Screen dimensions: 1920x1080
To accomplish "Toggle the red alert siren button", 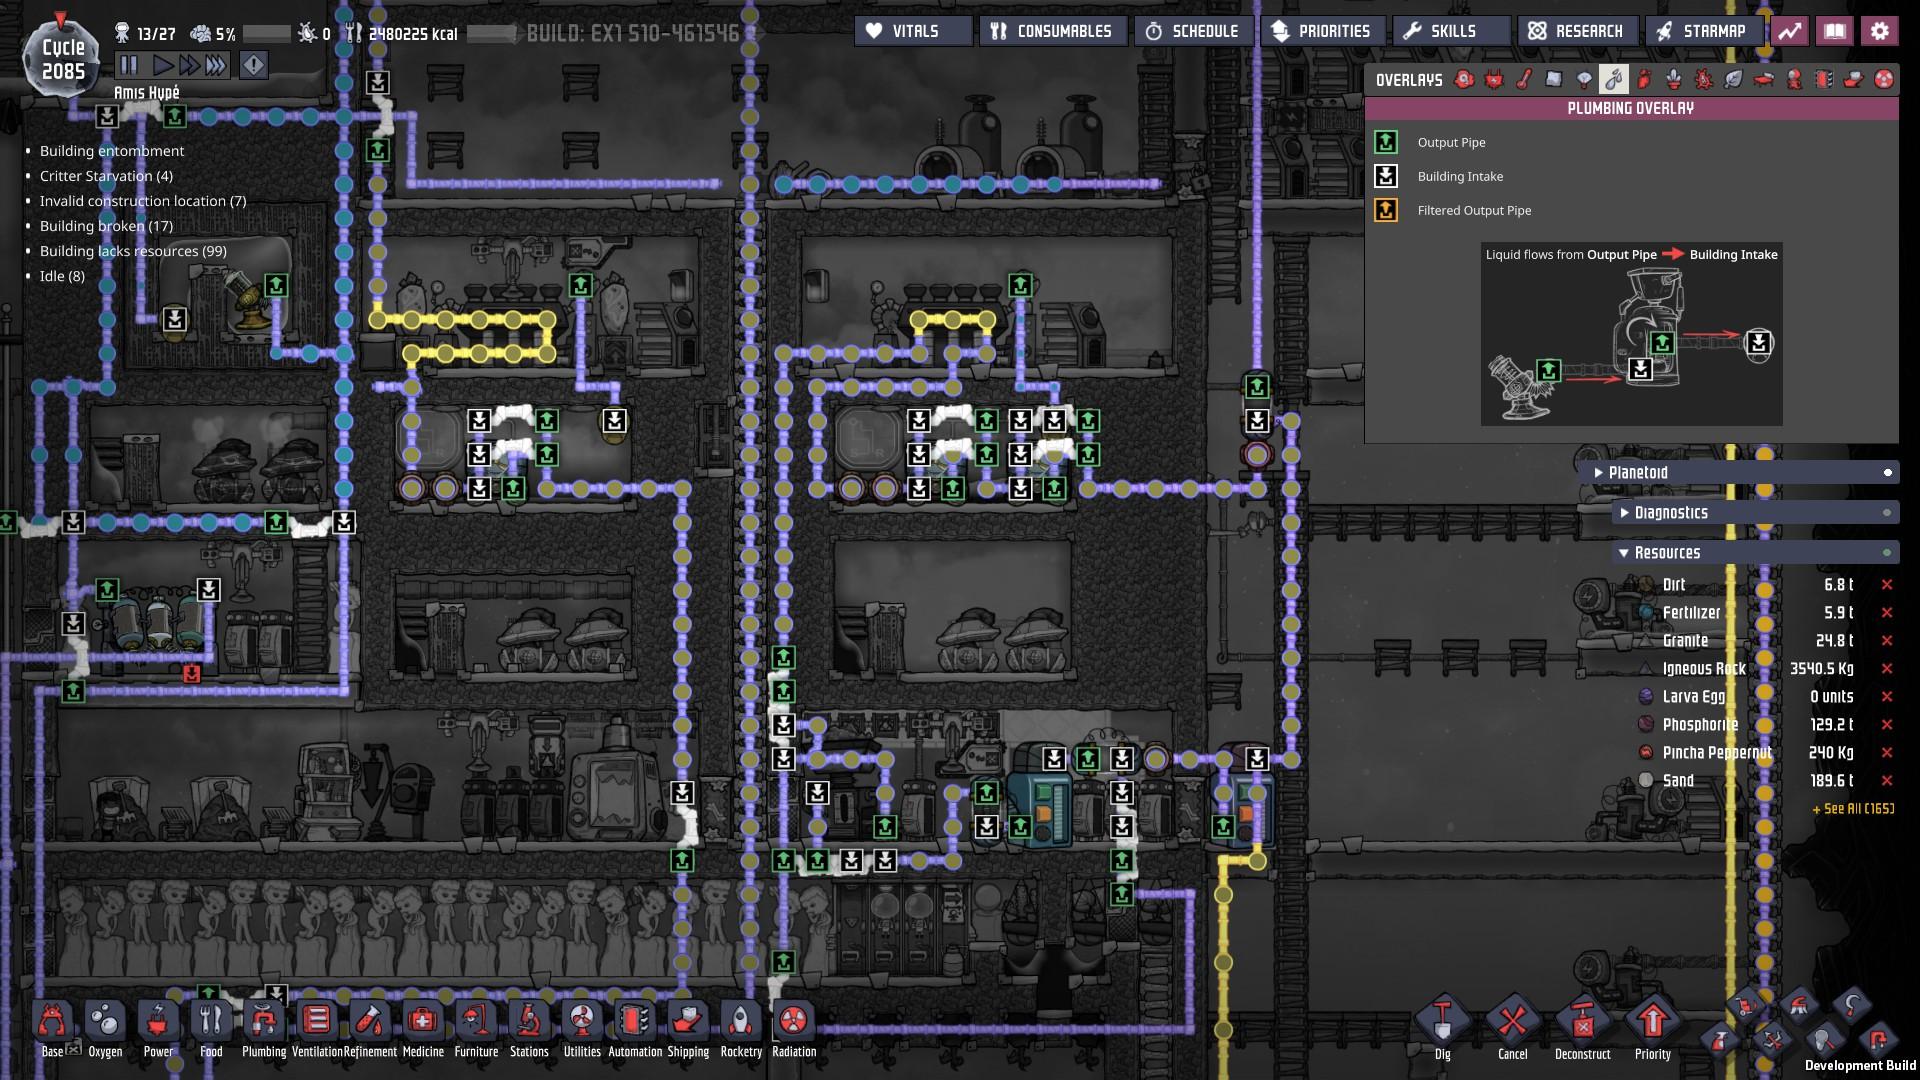I will click(254, 66).
